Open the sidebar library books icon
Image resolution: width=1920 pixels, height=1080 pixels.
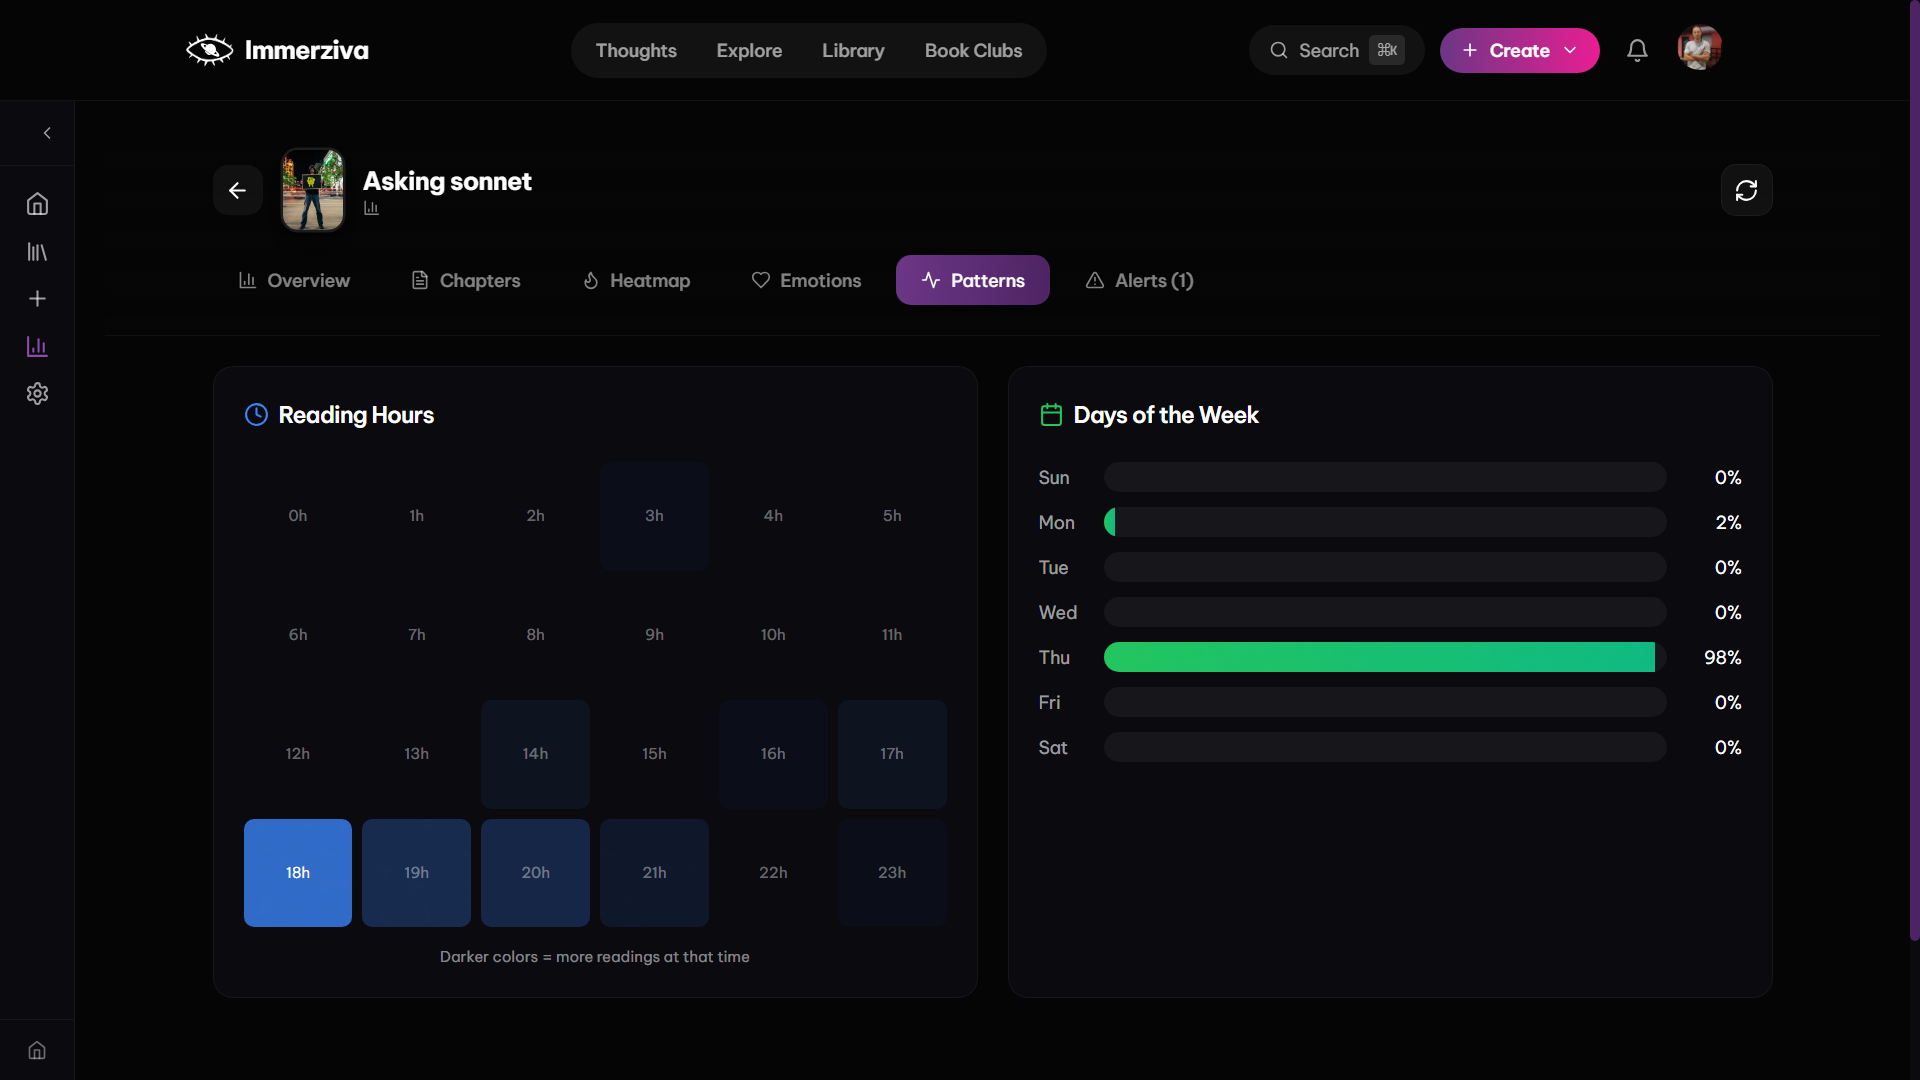(x=37, y=252)
